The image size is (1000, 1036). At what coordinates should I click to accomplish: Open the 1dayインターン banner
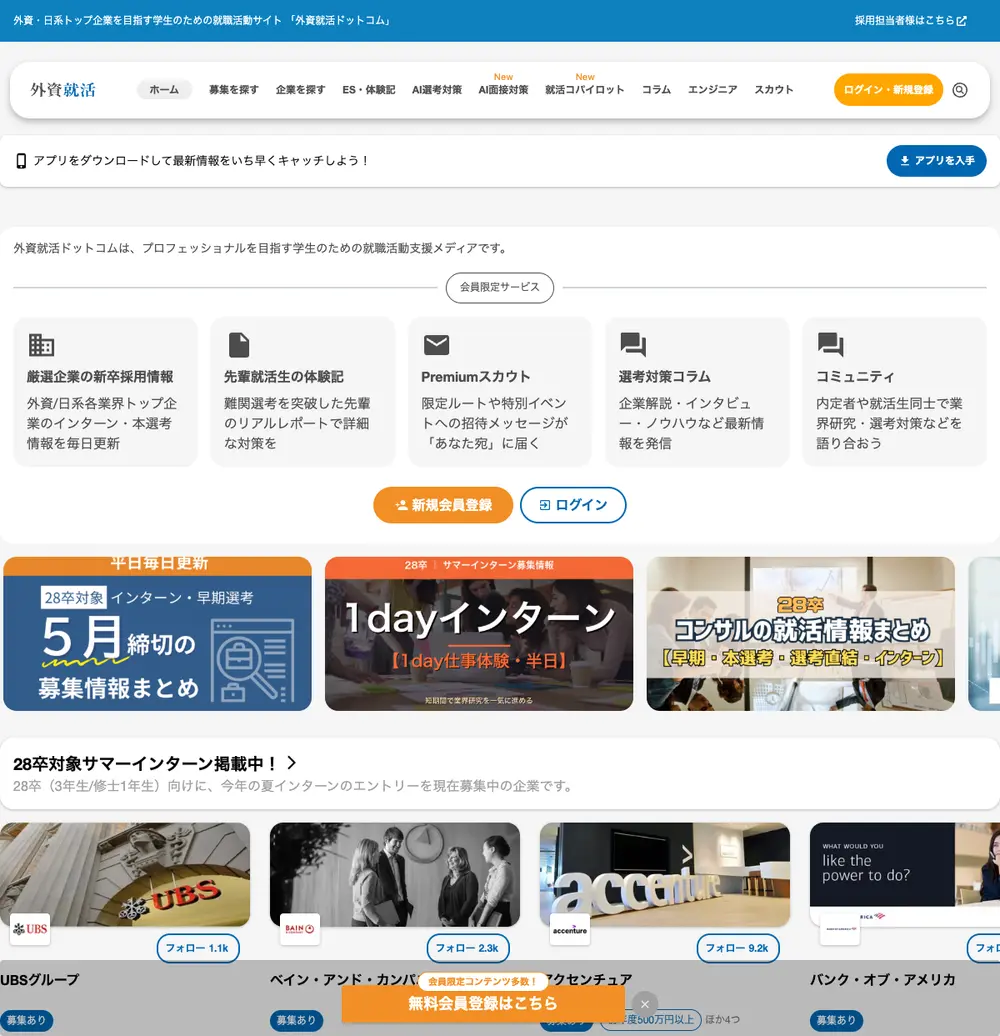[479, 634]
